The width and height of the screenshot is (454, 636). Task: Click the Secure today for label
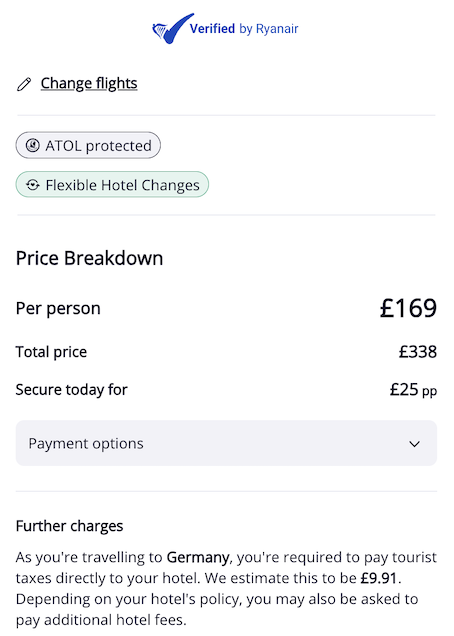pos(71,390)
